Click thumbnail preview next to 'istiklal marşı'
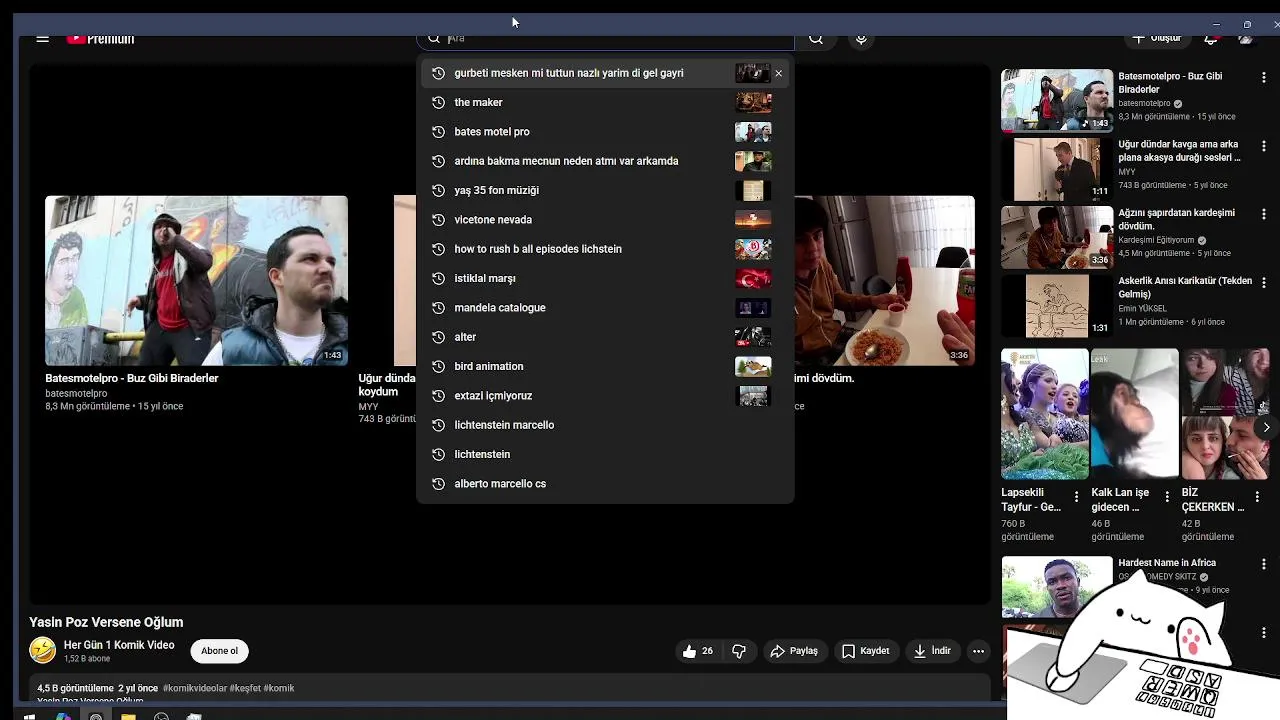The height and width of the screenshot is (720, 1280). [753, 278]
